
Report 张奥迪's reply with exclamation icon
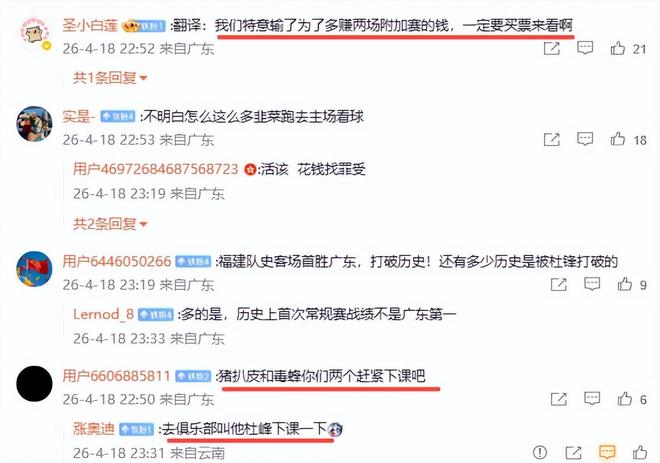[540, 453]
